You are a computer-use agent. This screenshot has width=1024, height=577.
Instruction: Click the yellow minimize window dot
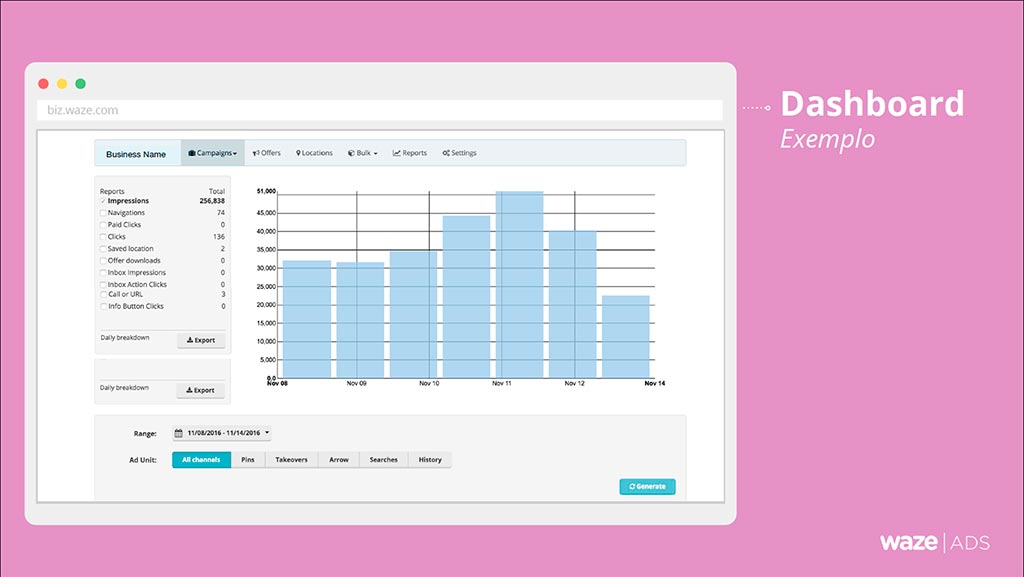pyautogui.click(x=62, y=84)
